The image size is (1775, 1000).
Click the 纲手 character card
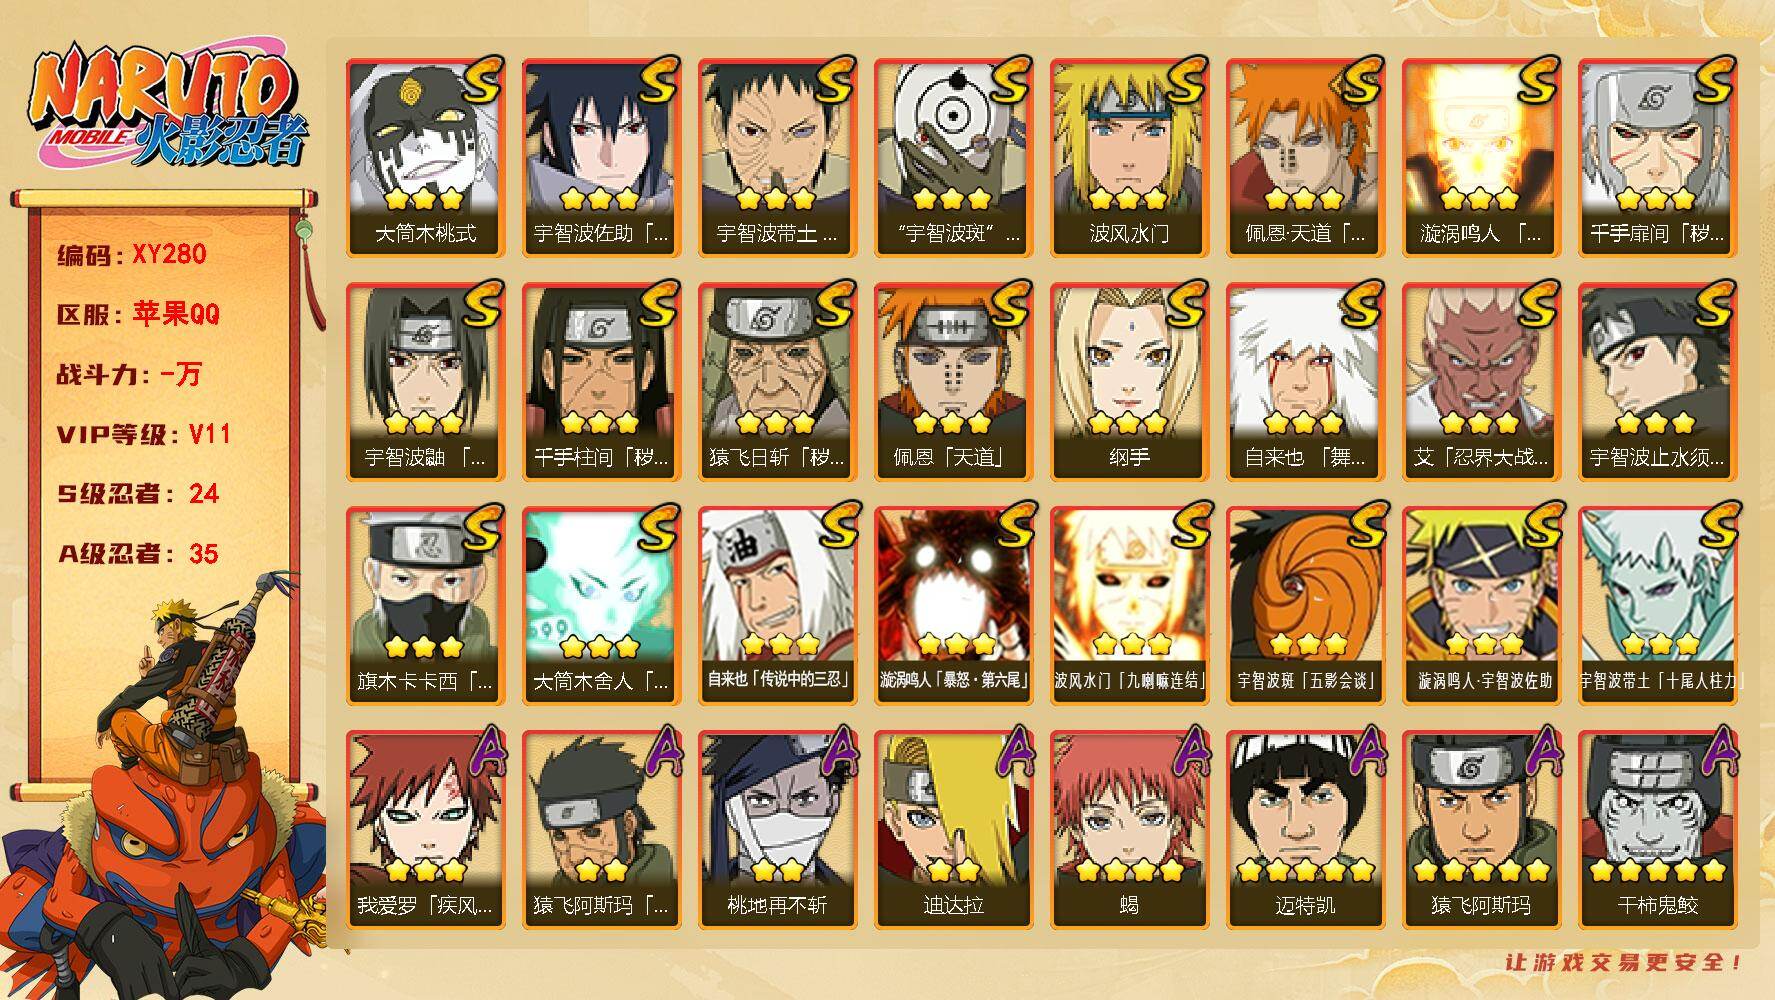(x=1130, y=382)
